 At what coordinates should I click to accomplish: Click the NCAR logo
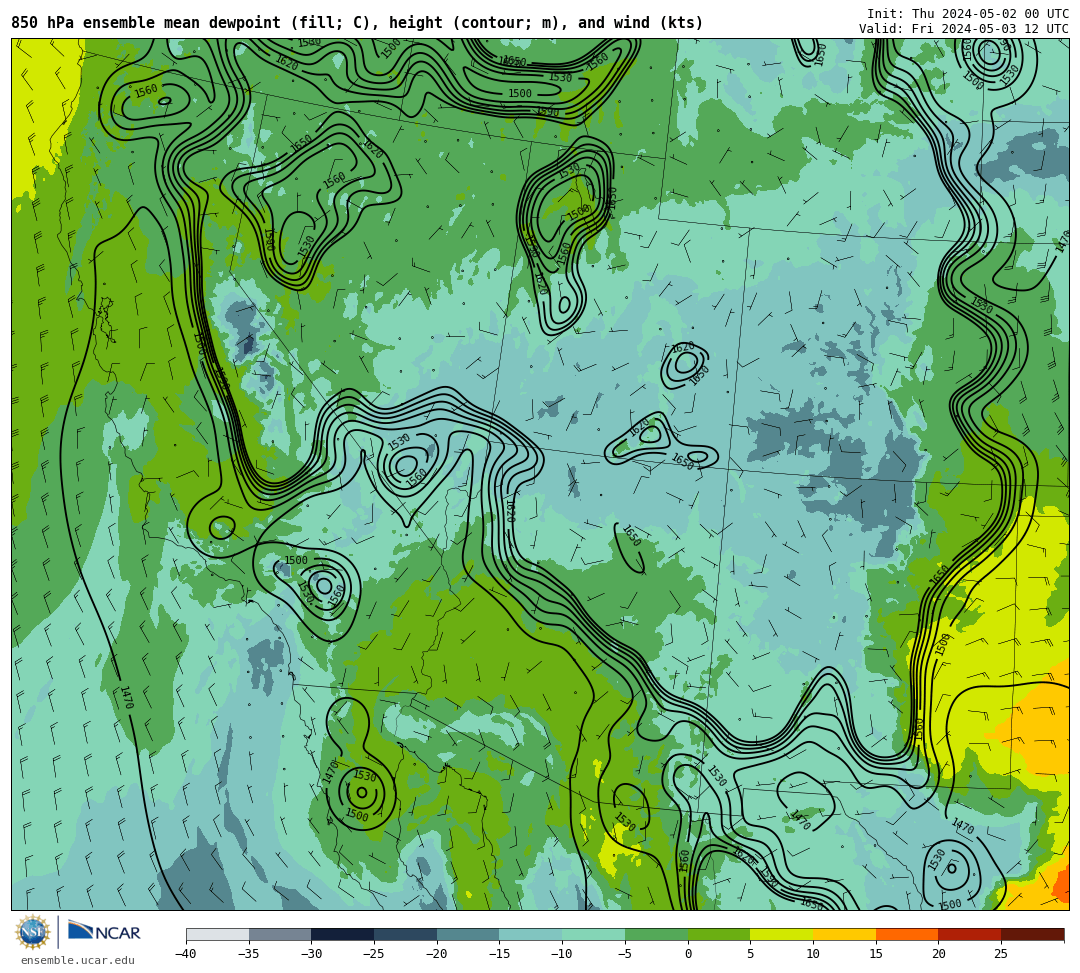tap(104, 932)
